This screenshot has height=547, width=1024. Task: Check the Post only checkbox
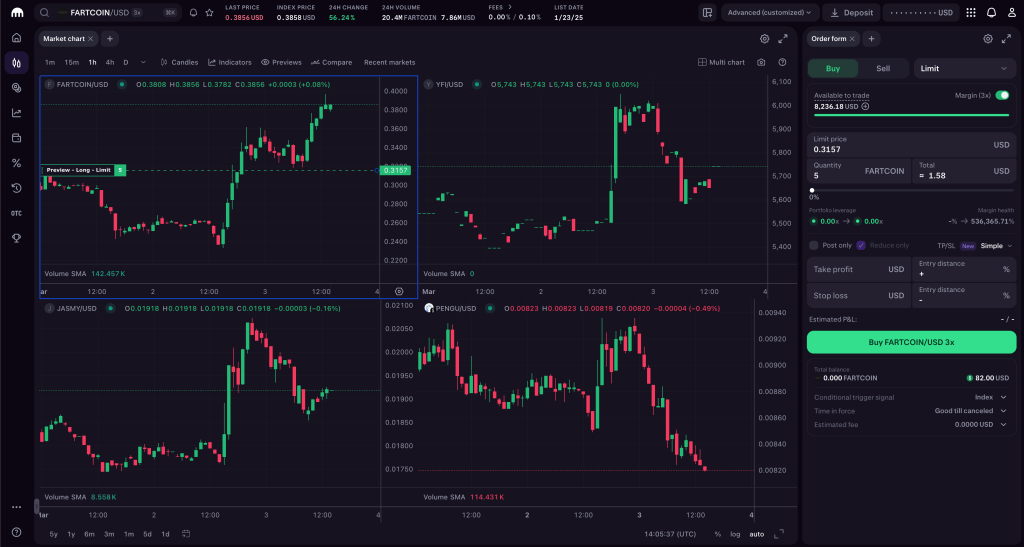click(813, 245)
